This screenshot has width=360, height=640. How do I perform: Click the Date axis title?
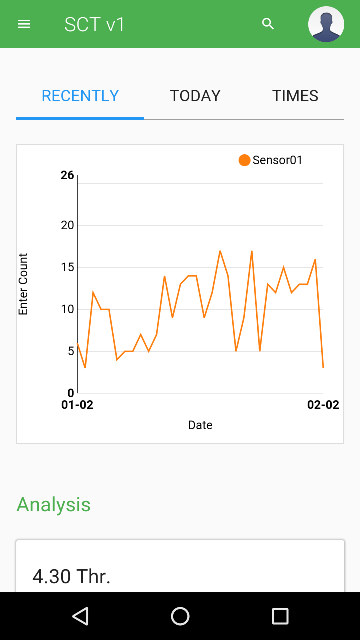pos(200,425)
